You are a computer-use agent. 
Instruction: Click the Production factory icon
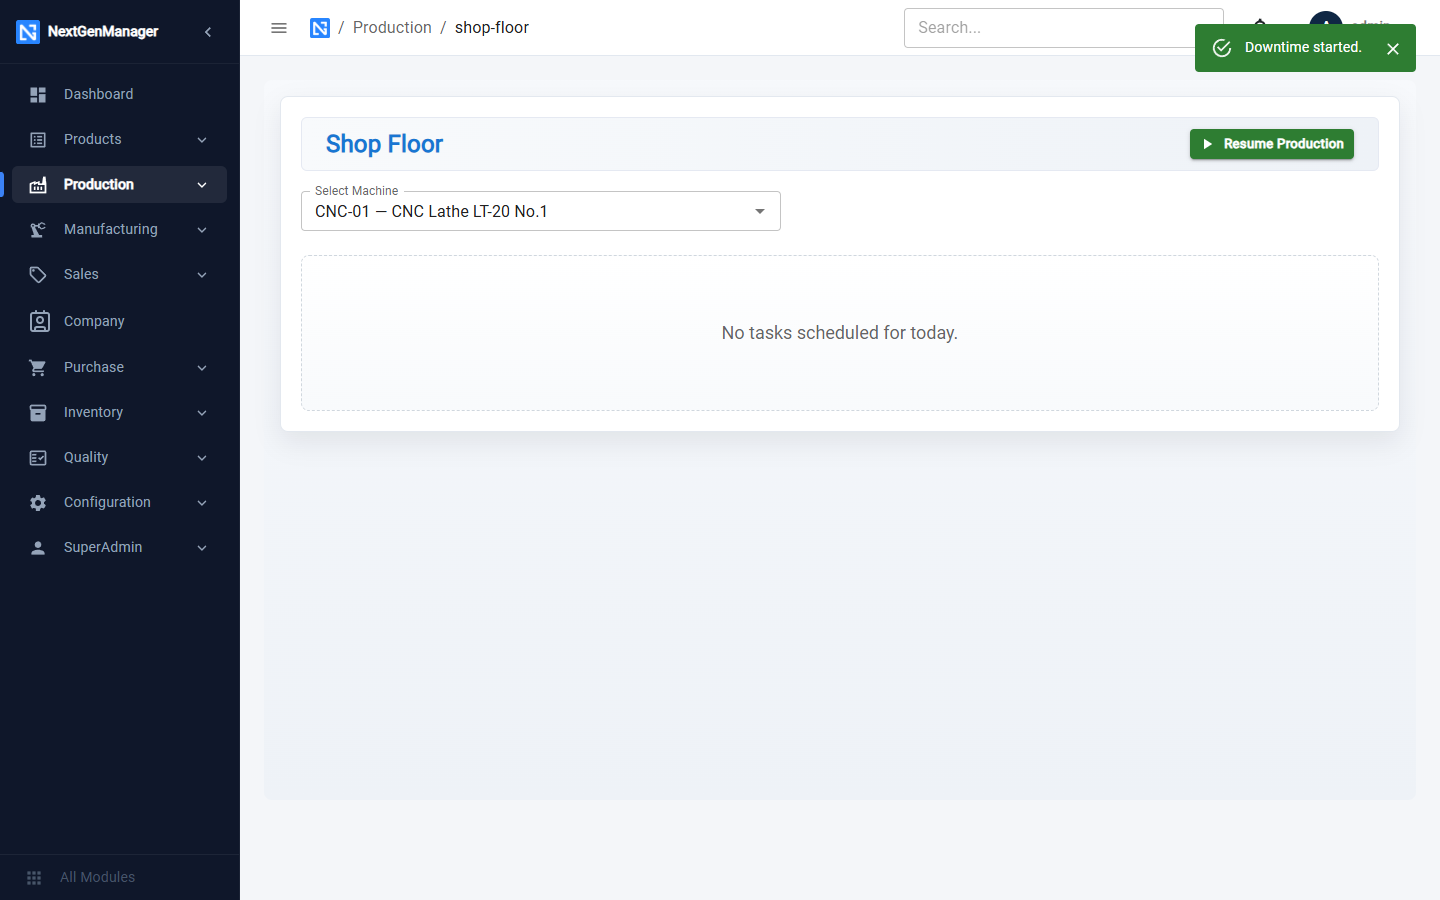click(38, 185)
